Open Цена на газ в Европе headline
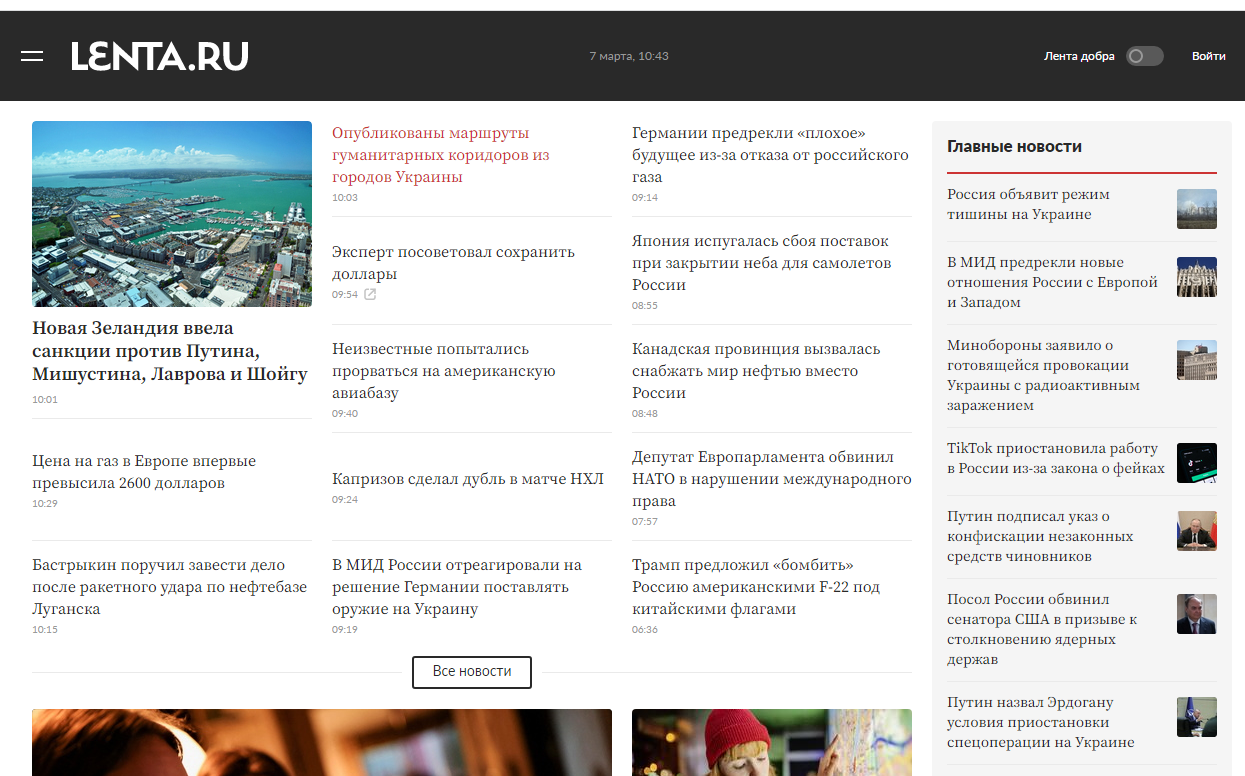The image size is (1245, 776). point(144,472)
